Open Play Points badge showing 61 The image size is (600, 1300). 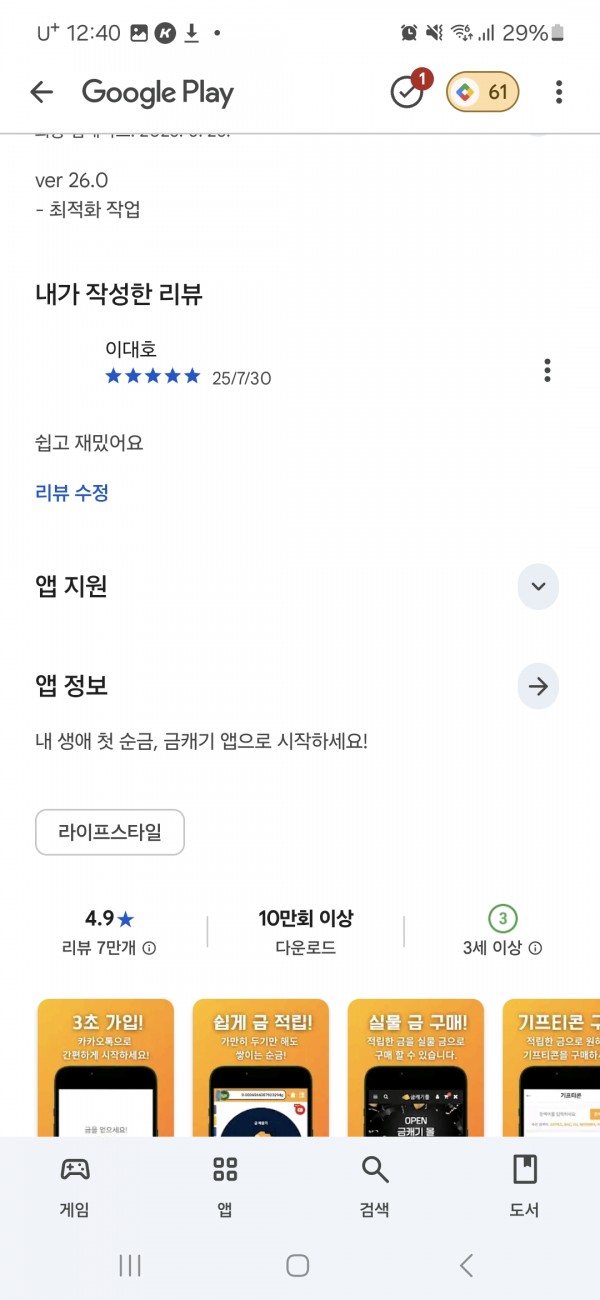(482, 93)
